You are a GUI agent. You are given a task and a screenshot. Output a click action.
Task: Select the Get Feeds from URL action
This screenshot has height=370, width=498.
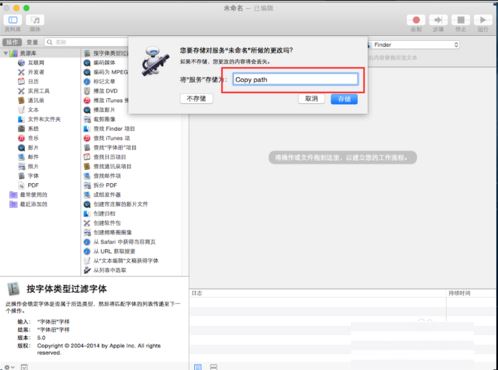(114, 251)
